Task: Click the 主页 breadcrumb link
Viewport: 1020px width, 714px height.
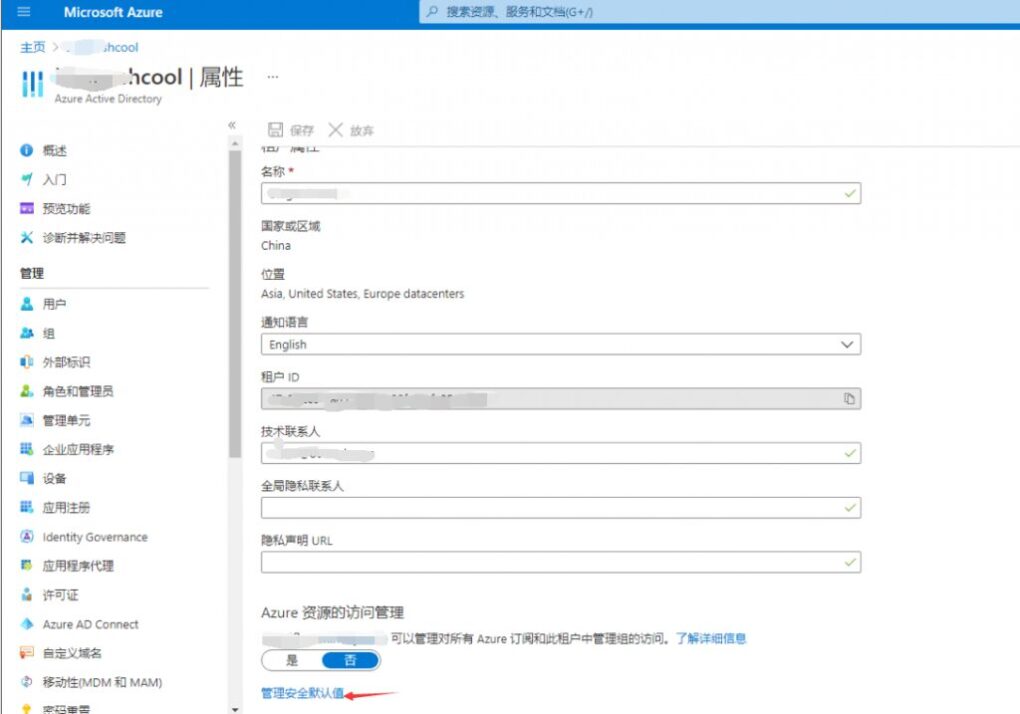Action: (x=33, y=47)
